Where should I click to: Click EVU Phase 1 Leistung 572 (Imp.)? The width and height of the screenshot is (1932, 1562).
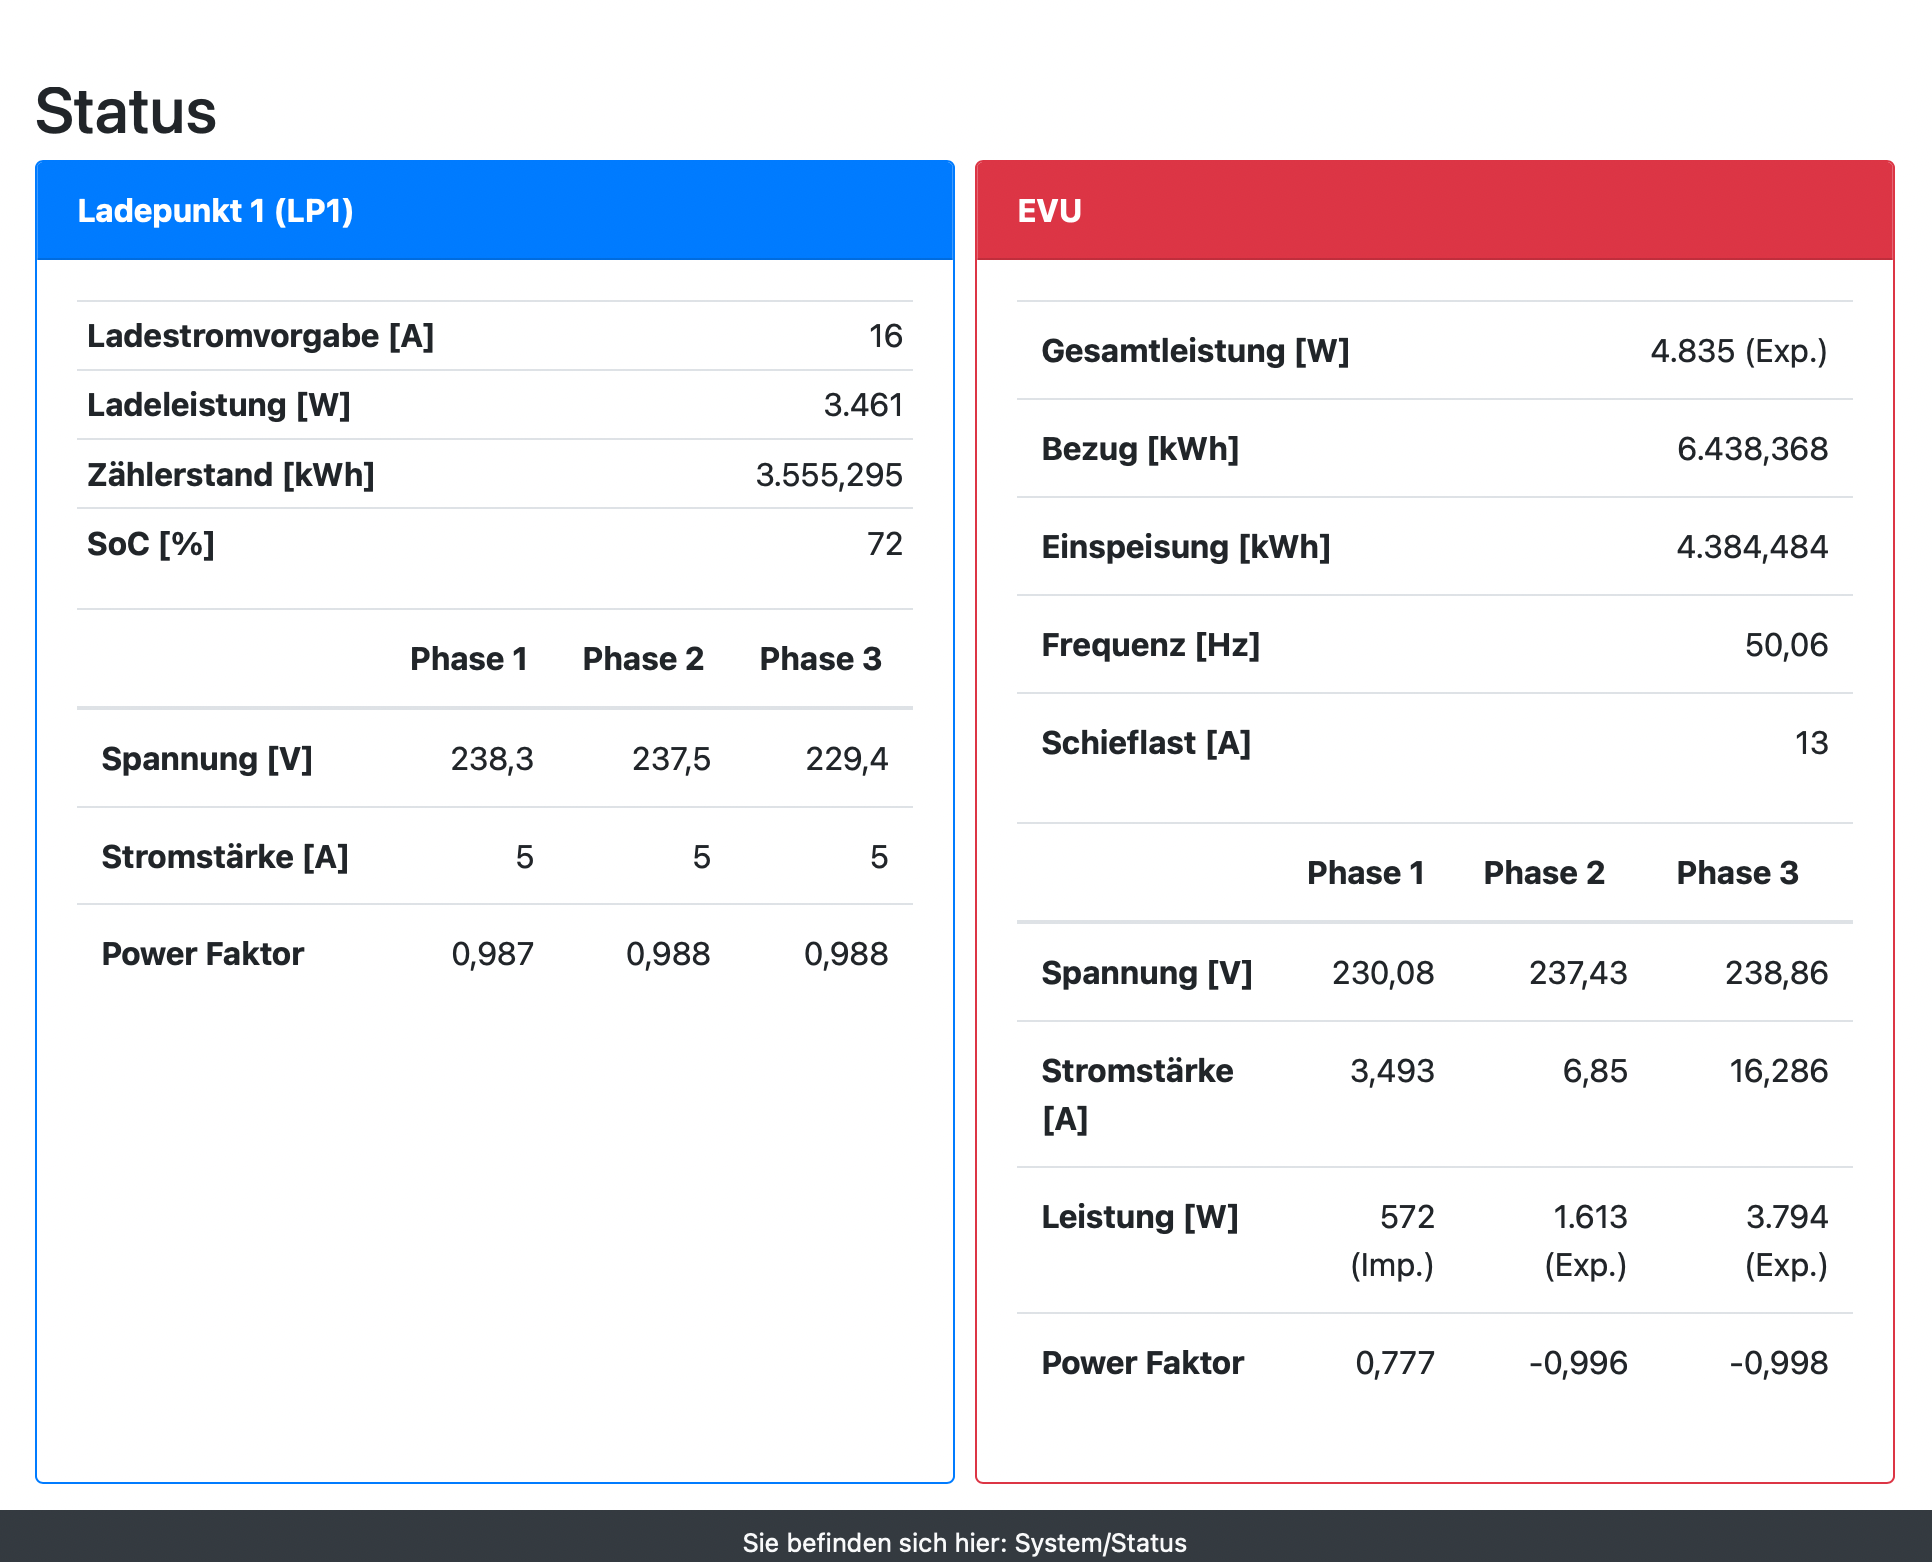tap(1392, 1240)
